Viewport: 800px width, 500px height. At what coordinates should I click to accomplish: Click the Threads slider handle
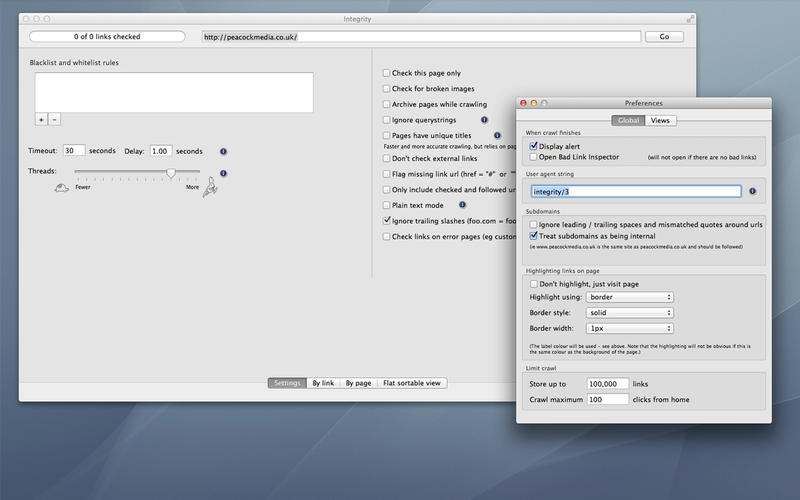click(x=171, y=172)
